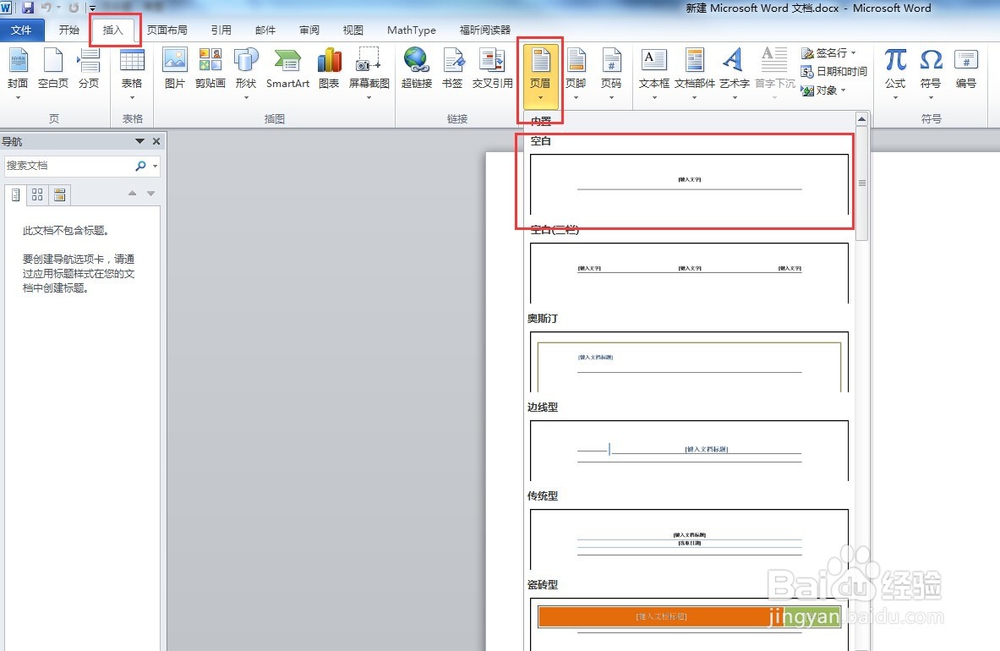Click next search result arrow in navigation pane

coord(151,193)
